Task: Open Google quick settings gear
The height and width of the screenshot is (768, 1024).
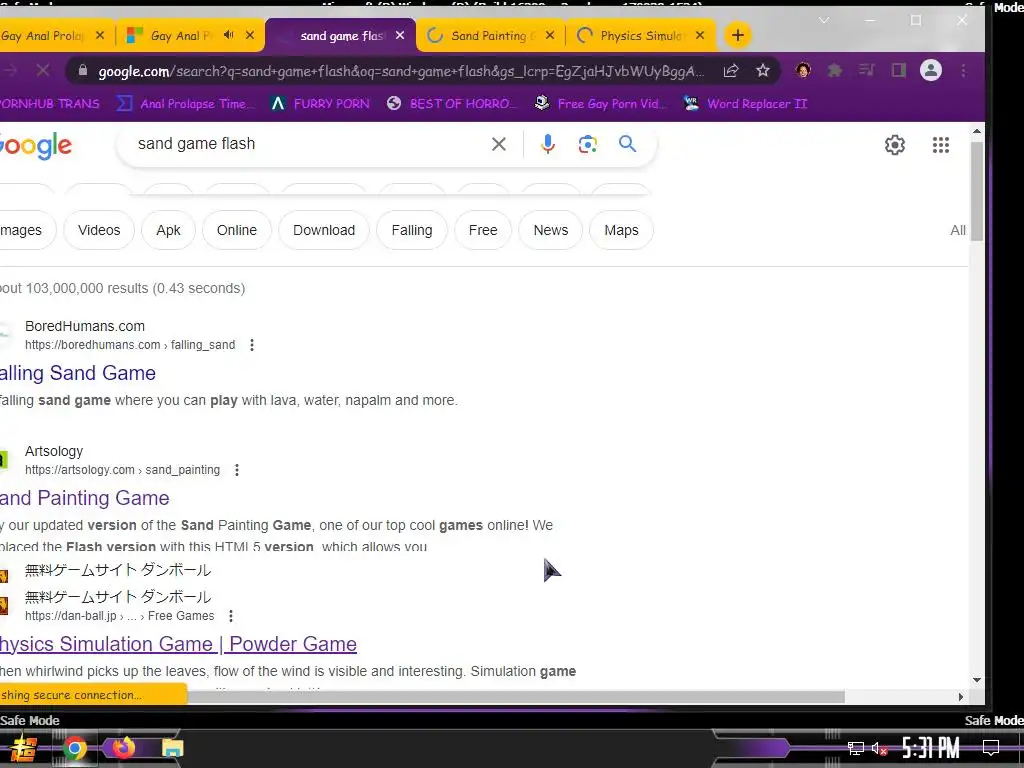Action: pyautogui.click(x=895, y=145)
